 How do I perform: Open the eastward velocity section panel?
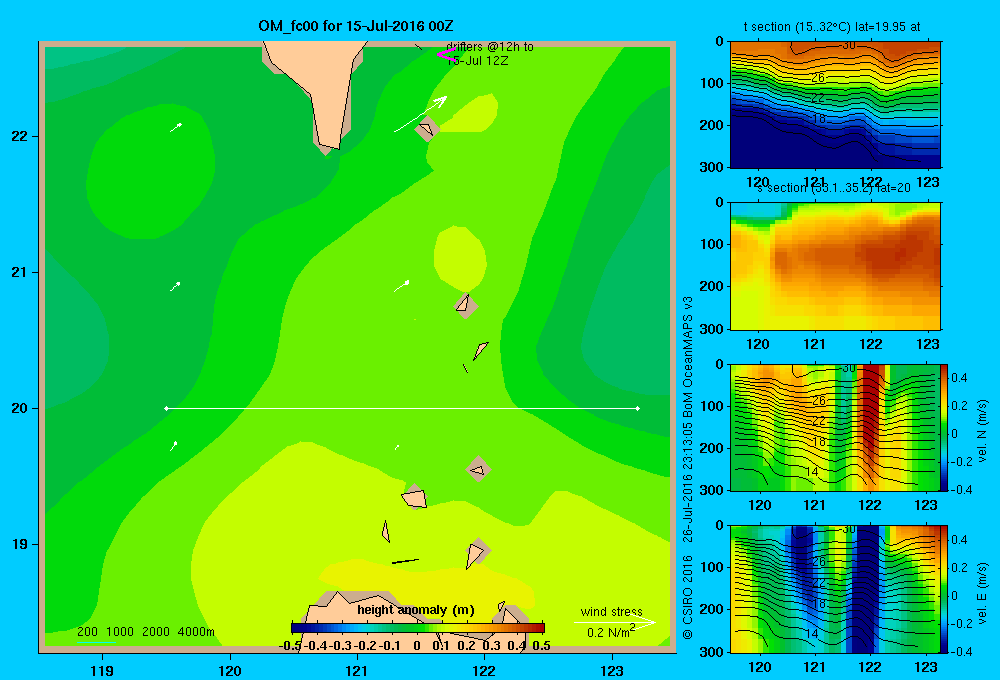(x=835, y=589)
